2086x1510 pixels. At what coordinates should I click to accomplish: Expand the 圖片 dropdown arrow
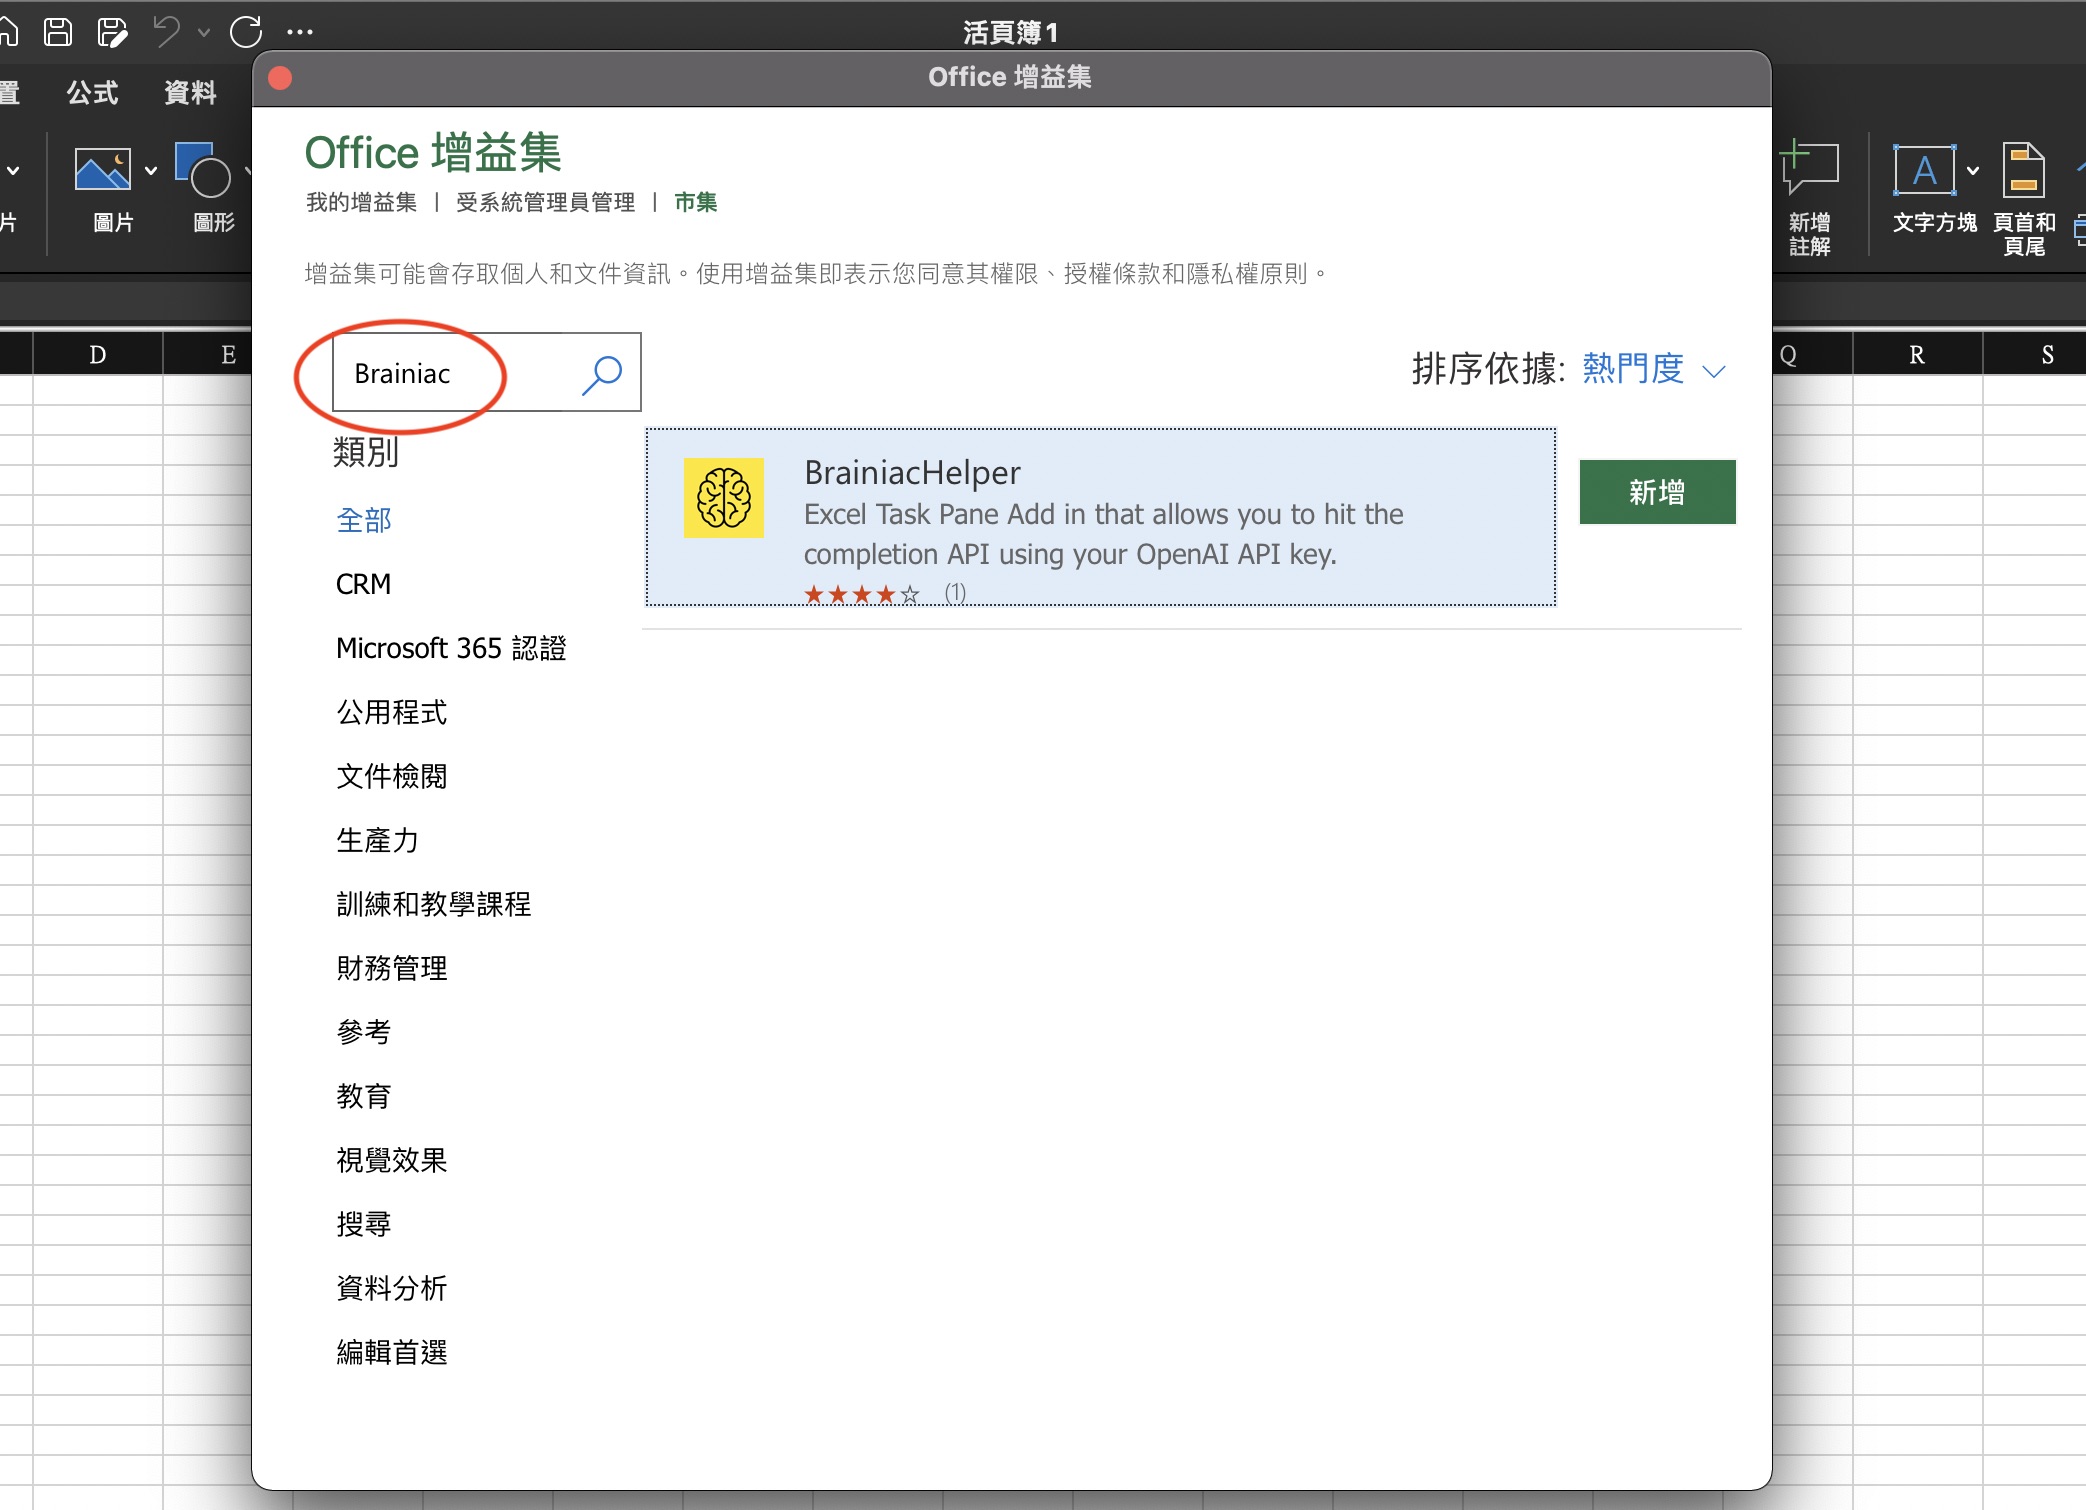click(151, 171)
